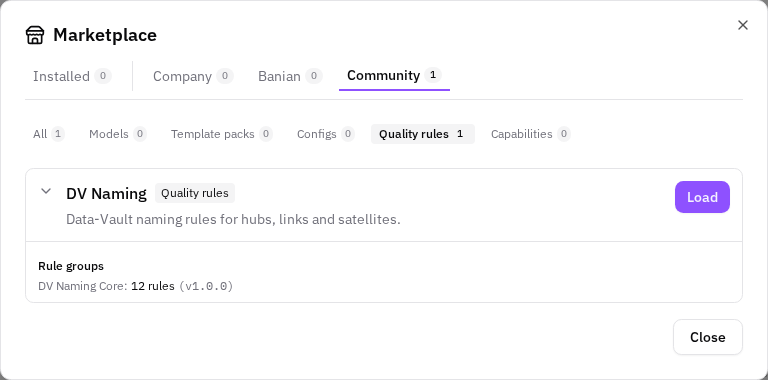The image size is (768, 380).
Task: Click the Quality rules tag badge
Action: (195, 193)
